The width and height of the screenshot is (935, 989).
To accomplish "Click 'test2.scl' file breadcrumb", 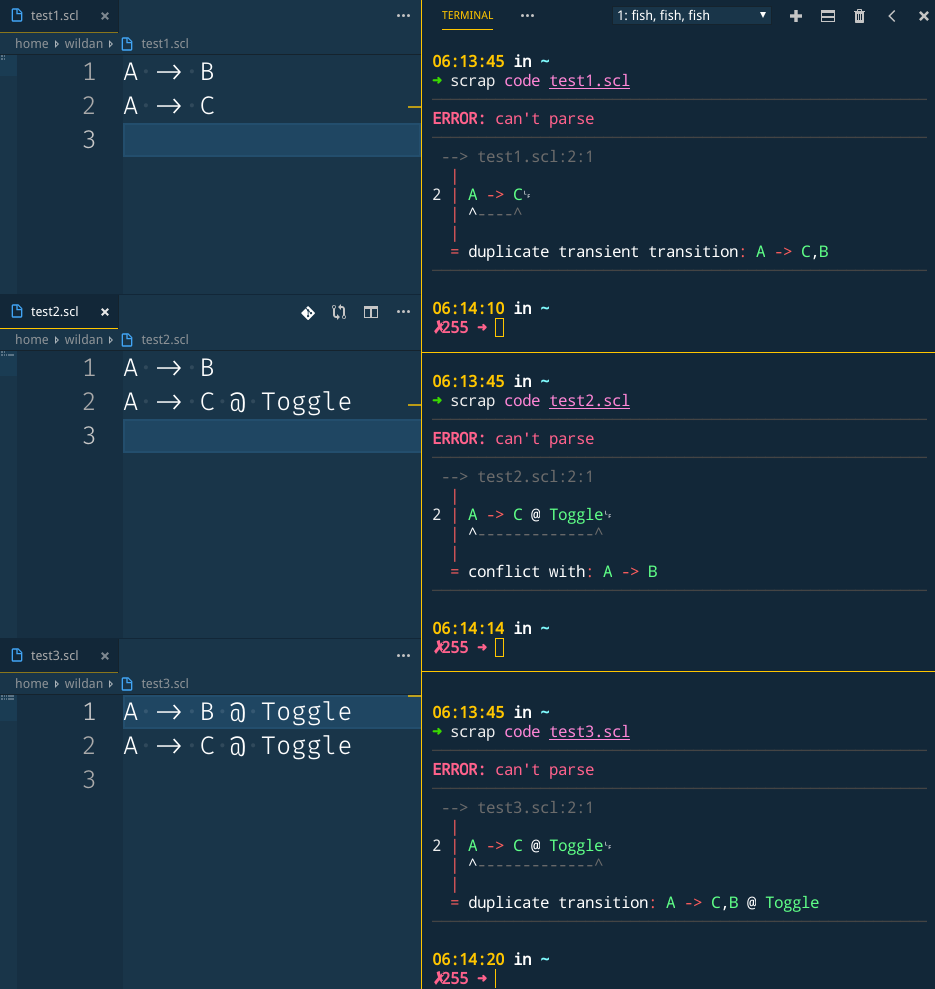I will point(165,339).
